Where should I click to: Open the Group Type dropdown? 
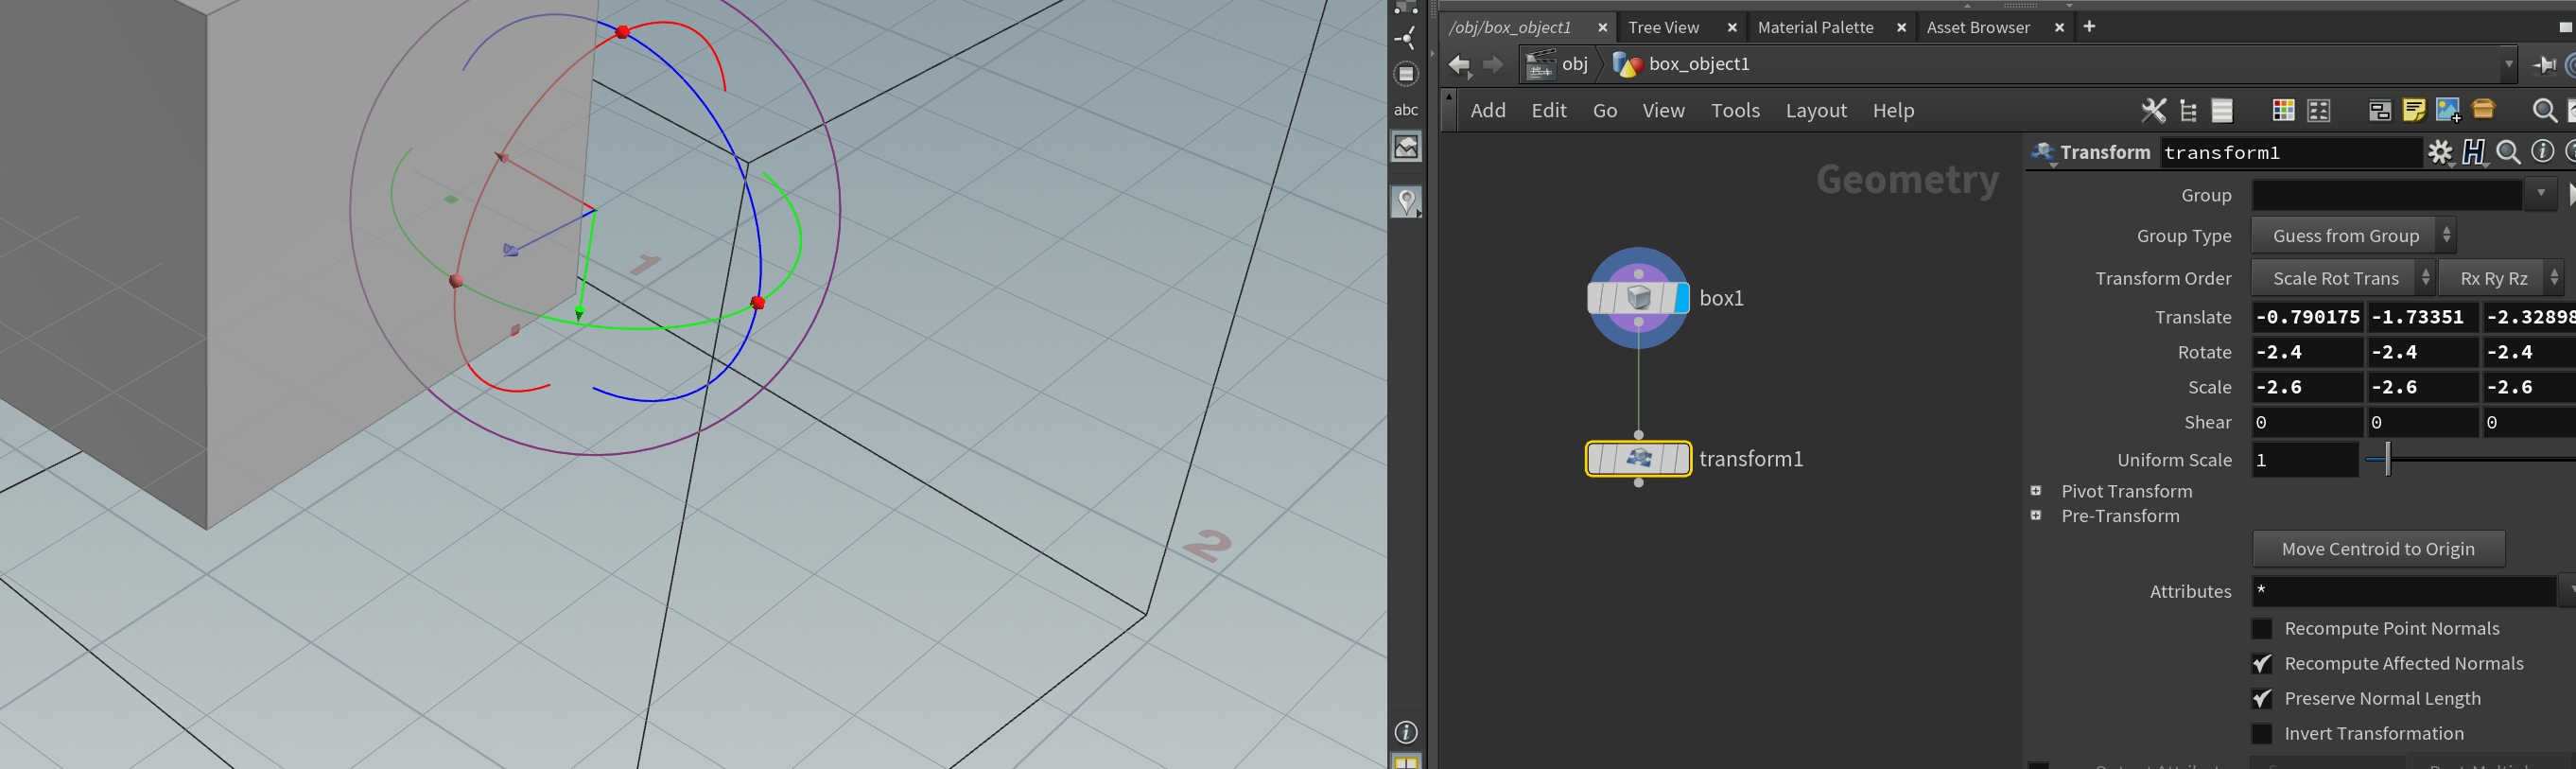click(x=2352, y=236)
